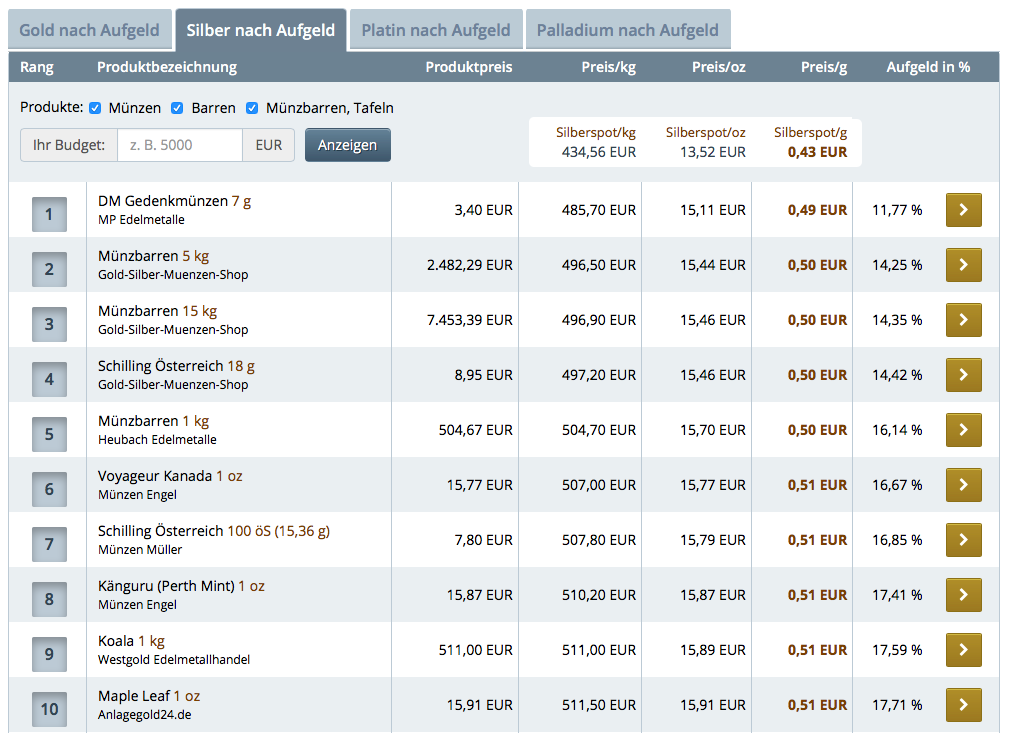
Task: Open Platin nach Aufgeld tab
Action: [436, 30]
